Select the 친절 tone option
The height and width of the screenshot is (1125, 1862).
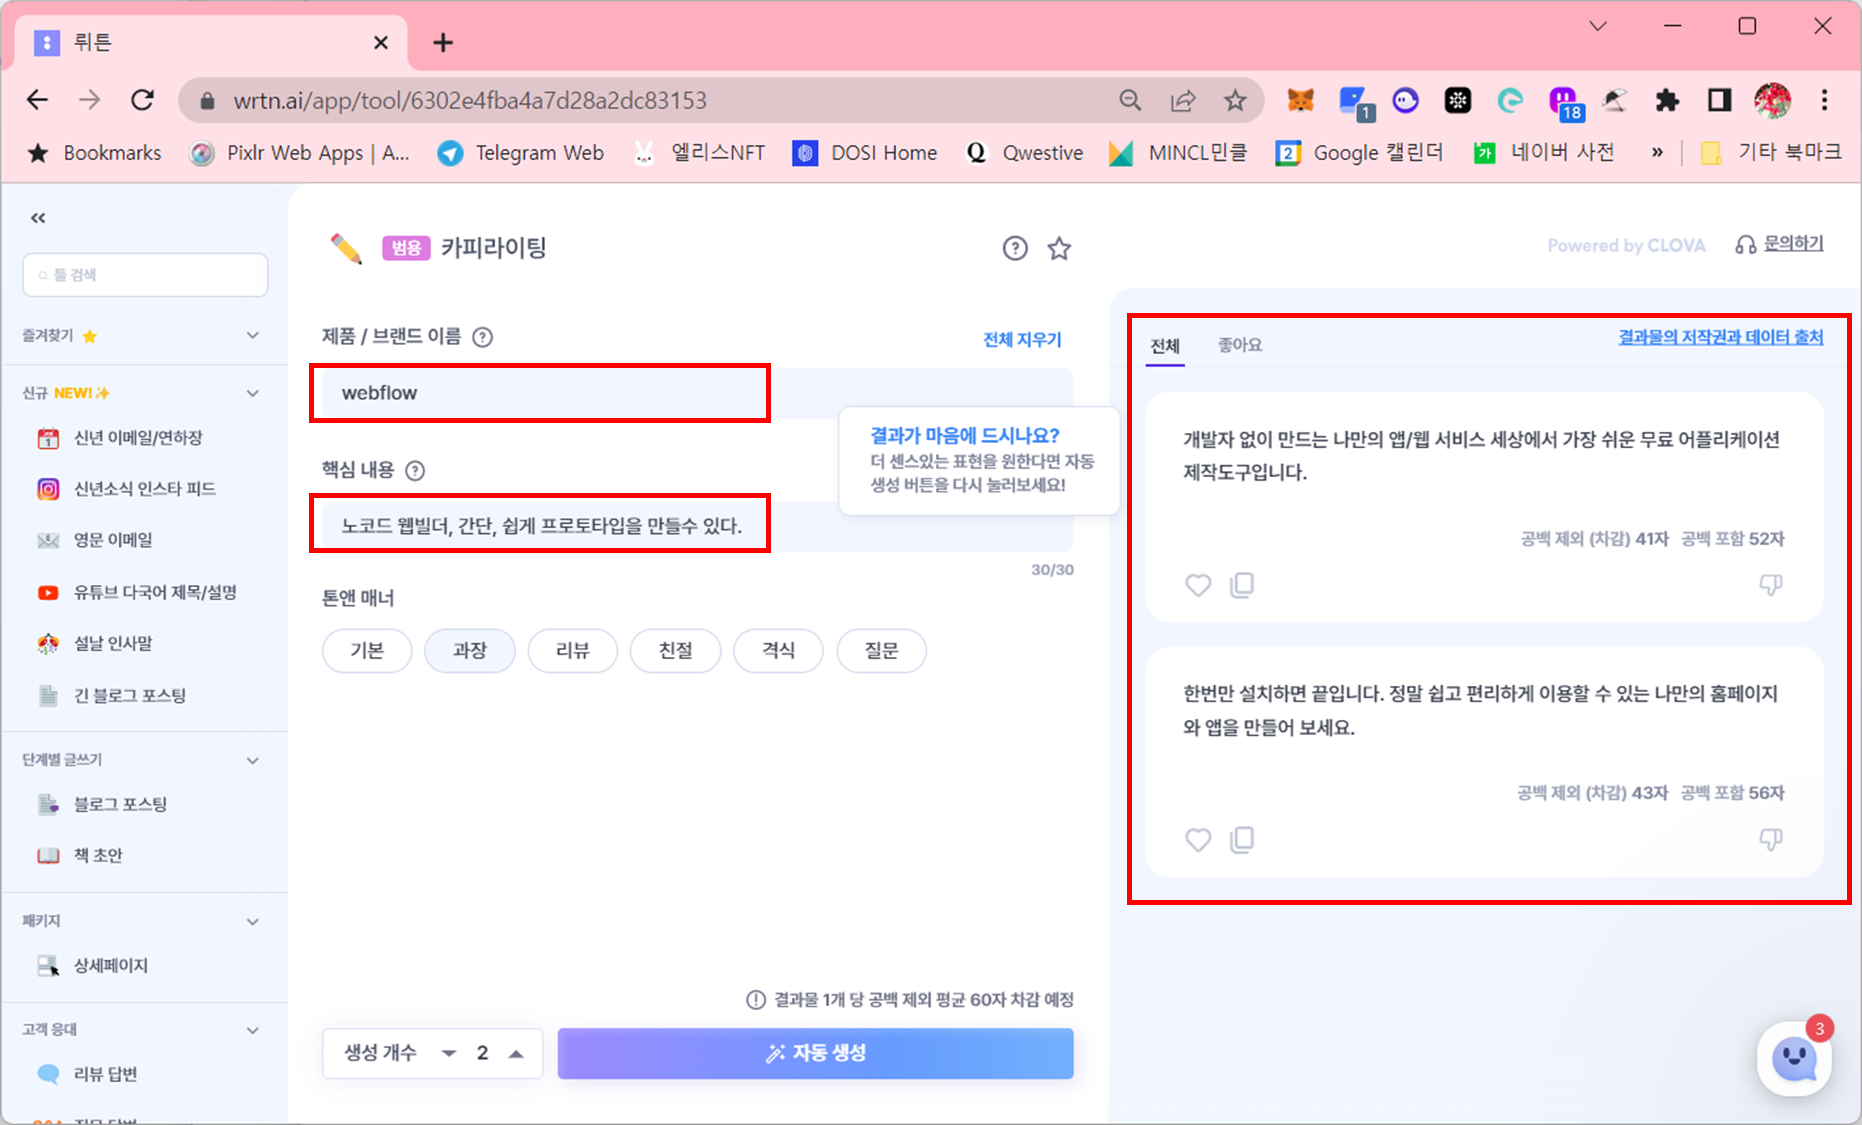click(676, 651)
